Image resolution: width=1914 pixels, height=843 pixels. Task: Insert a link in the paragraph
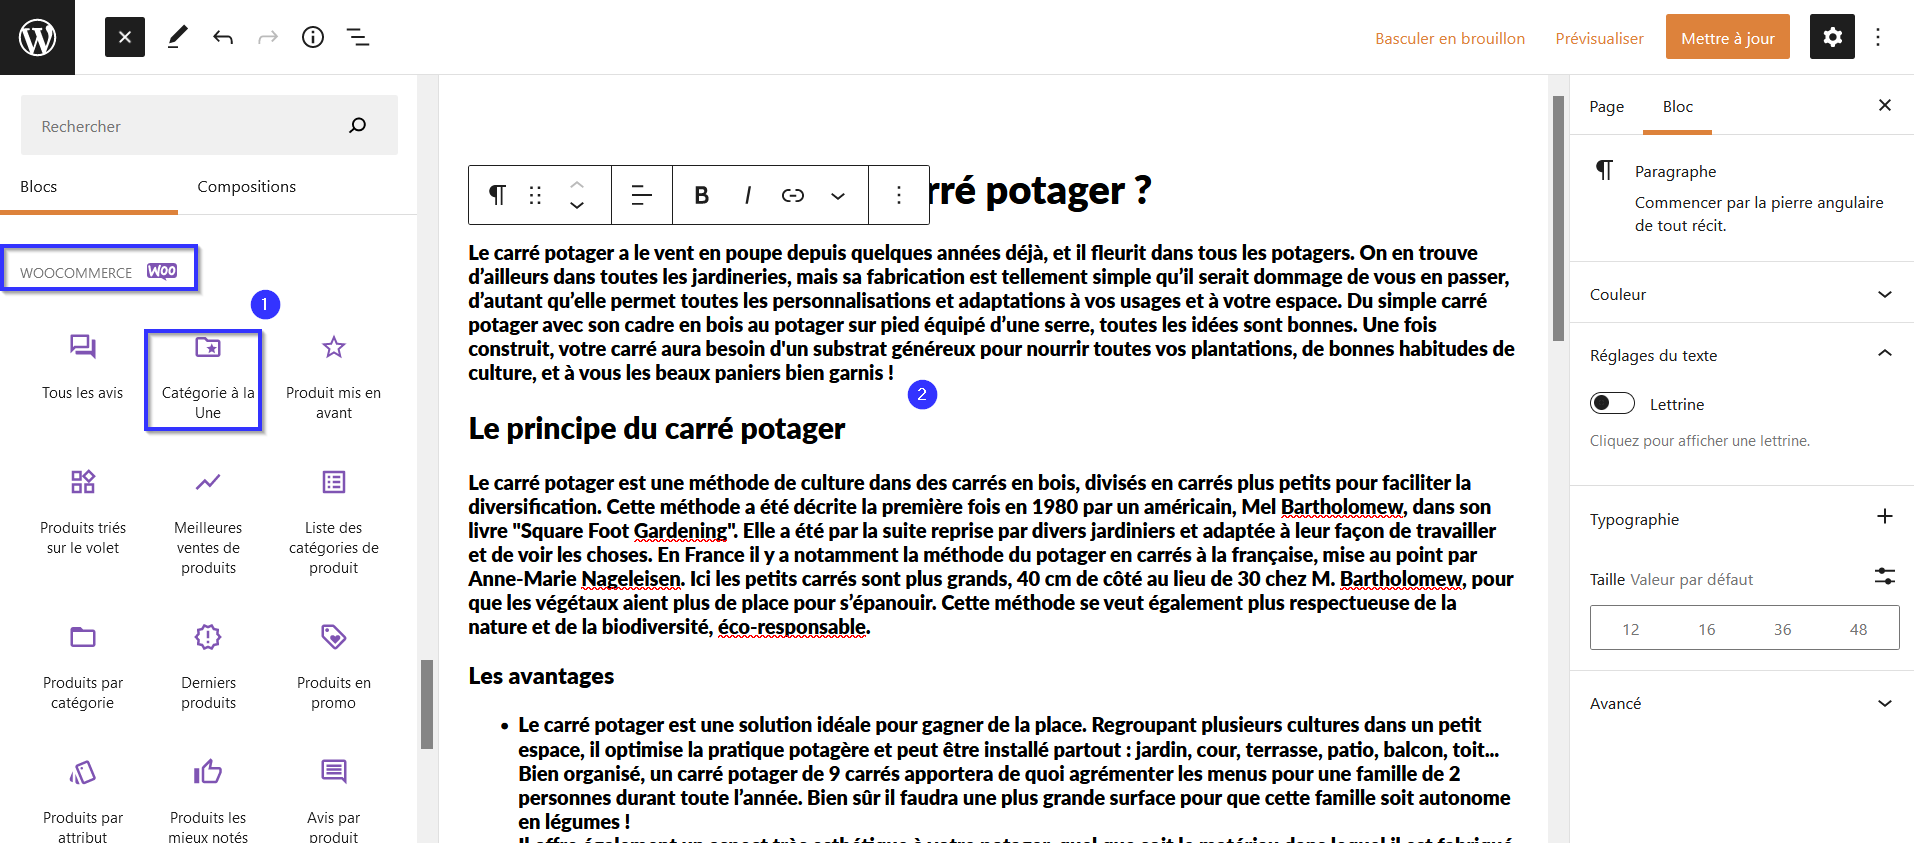(x=793, y=195)
